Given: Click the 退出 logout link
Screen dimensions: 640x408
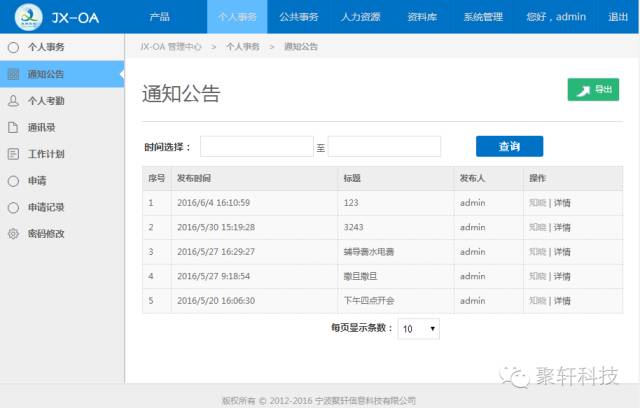Looking at the screenshot, I should [x=619, y=17].
